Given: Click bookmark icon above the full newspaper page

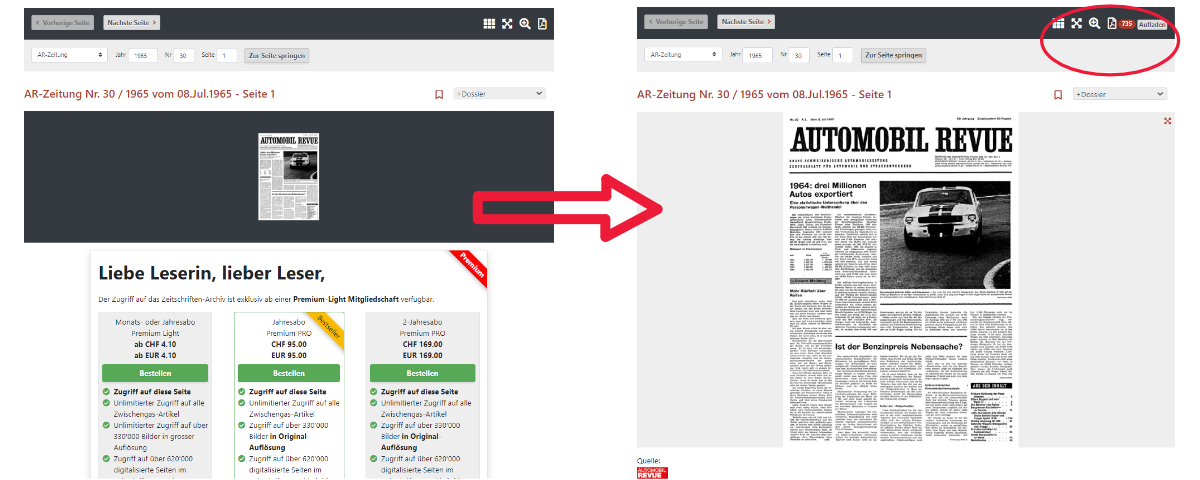Looking at the screenshot, I should (1057, 94).
